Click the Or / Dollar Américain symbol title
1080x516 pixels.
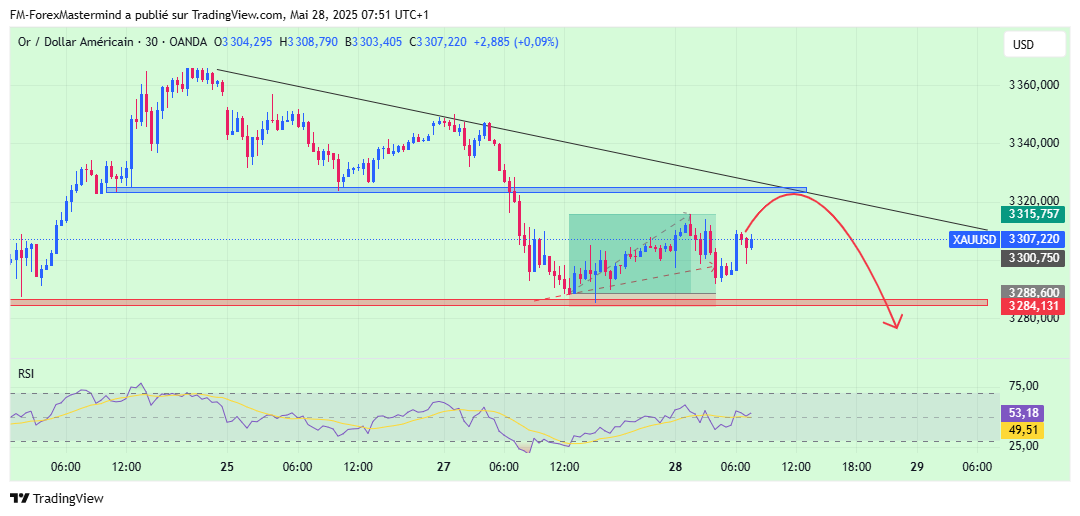[x=75, y=42]
